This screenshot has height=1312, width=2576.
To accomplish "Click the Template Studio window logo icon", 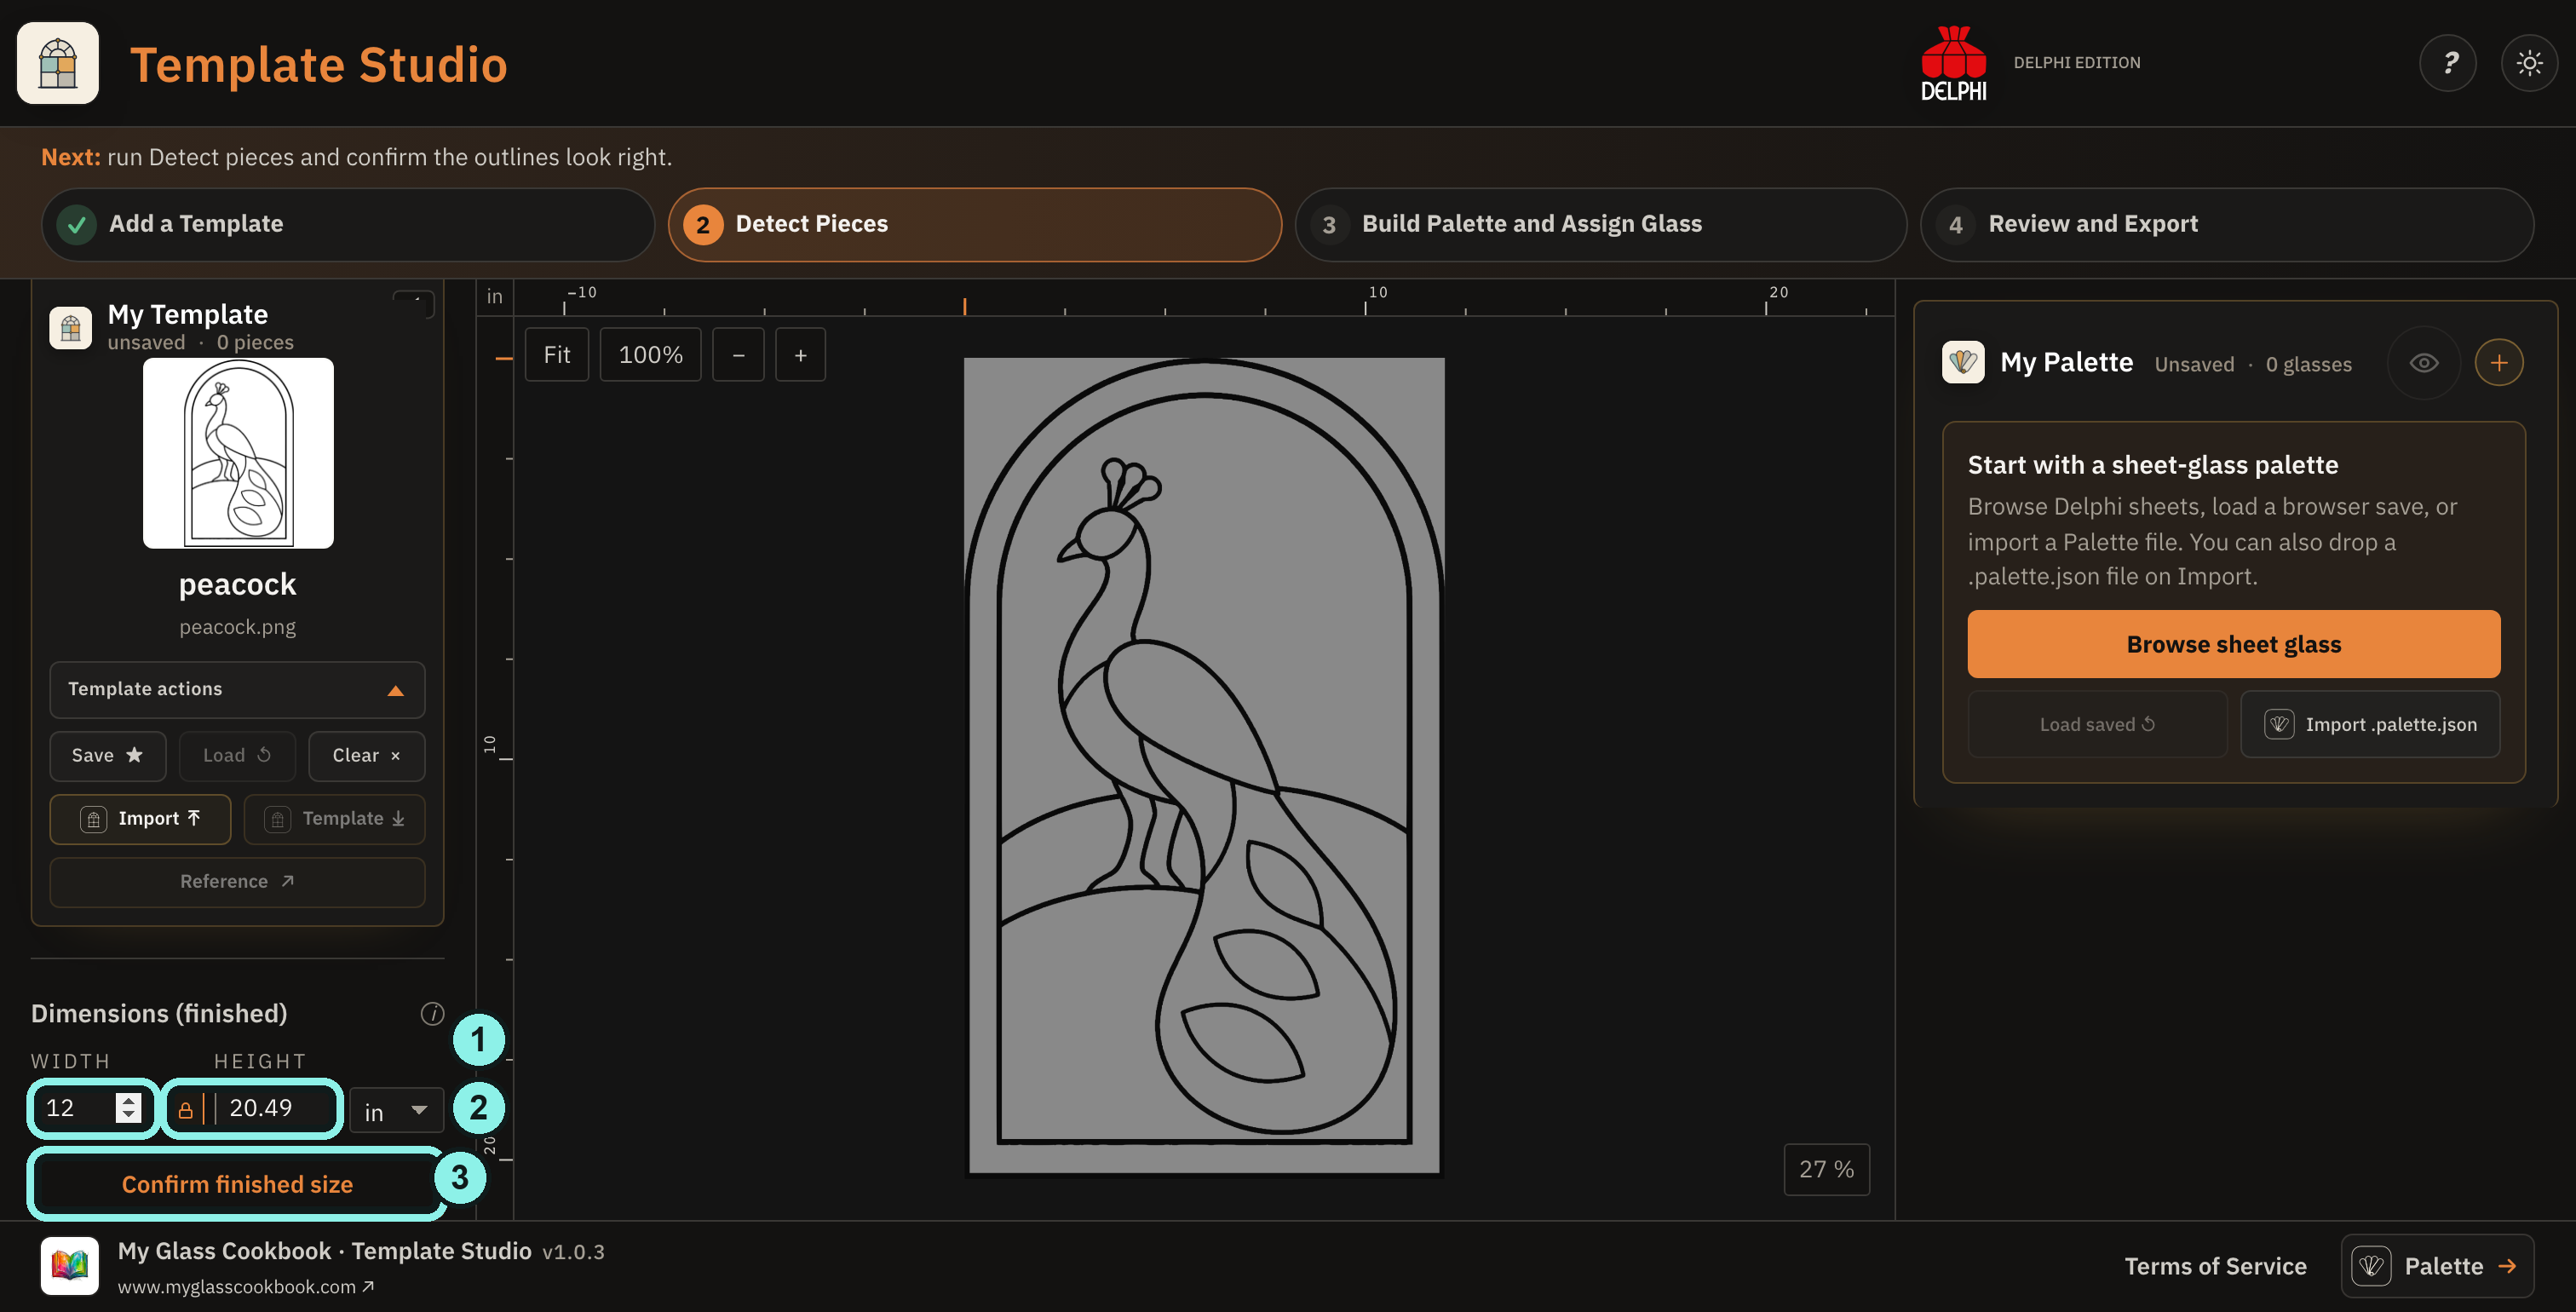I will coord(58,63).
